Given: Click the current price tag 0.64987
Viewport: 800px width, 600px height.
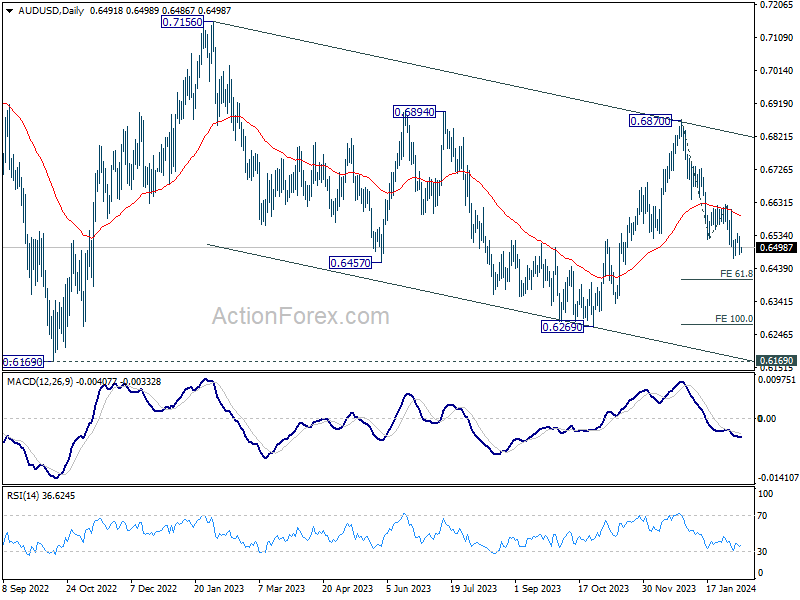Looking at the screenshot, I should [x=776, y=247].
